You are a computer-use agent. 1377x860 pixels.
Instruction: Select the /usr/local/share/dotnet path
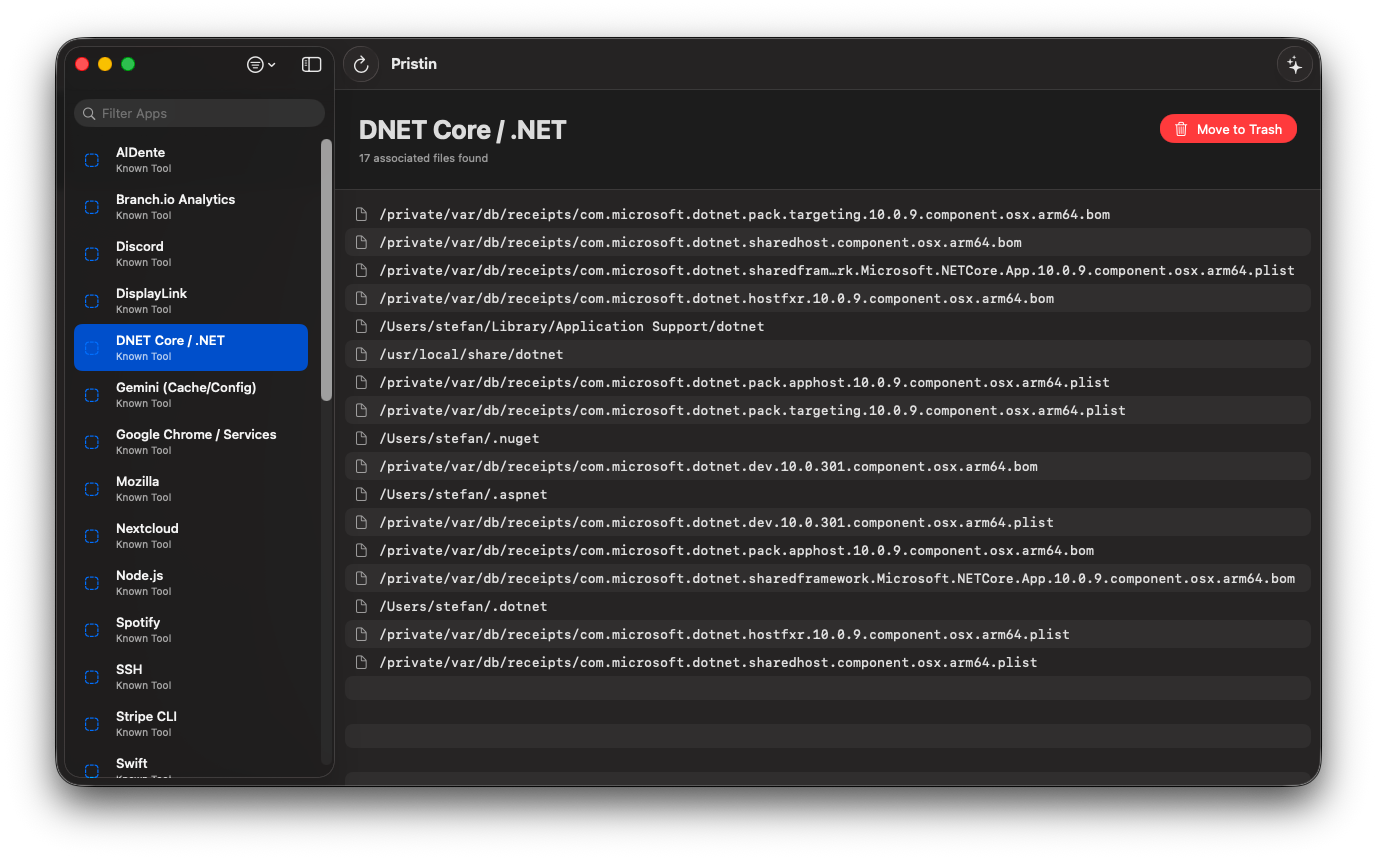point(471,354)
